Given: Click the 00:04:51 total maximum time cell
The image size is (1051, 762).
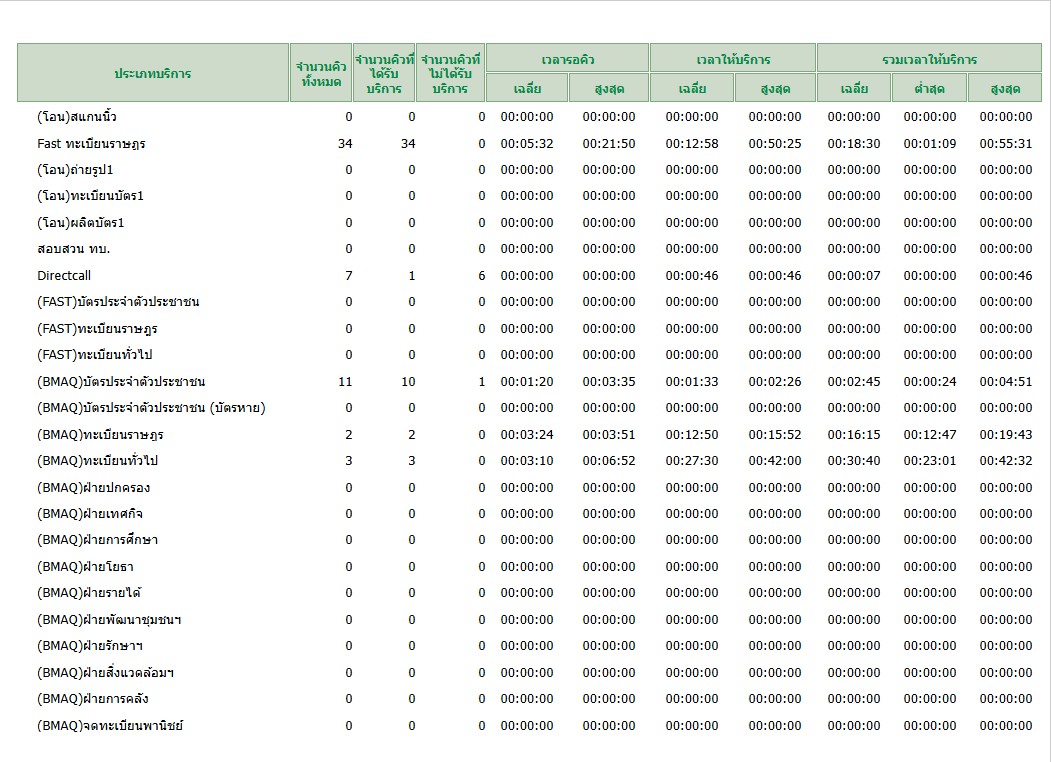Looking at the screenshot, I should (x=1005, y=381).
